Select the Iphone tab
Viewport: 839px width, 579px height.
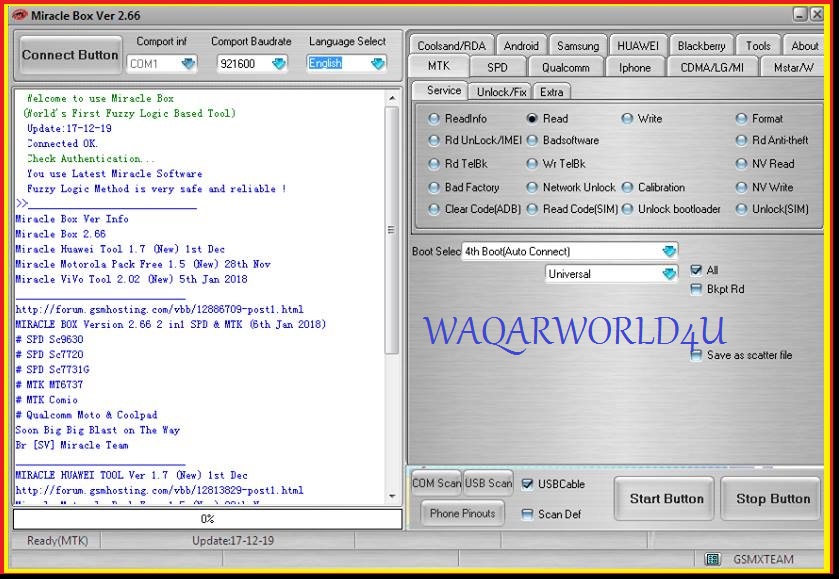(x=635, y=67)
